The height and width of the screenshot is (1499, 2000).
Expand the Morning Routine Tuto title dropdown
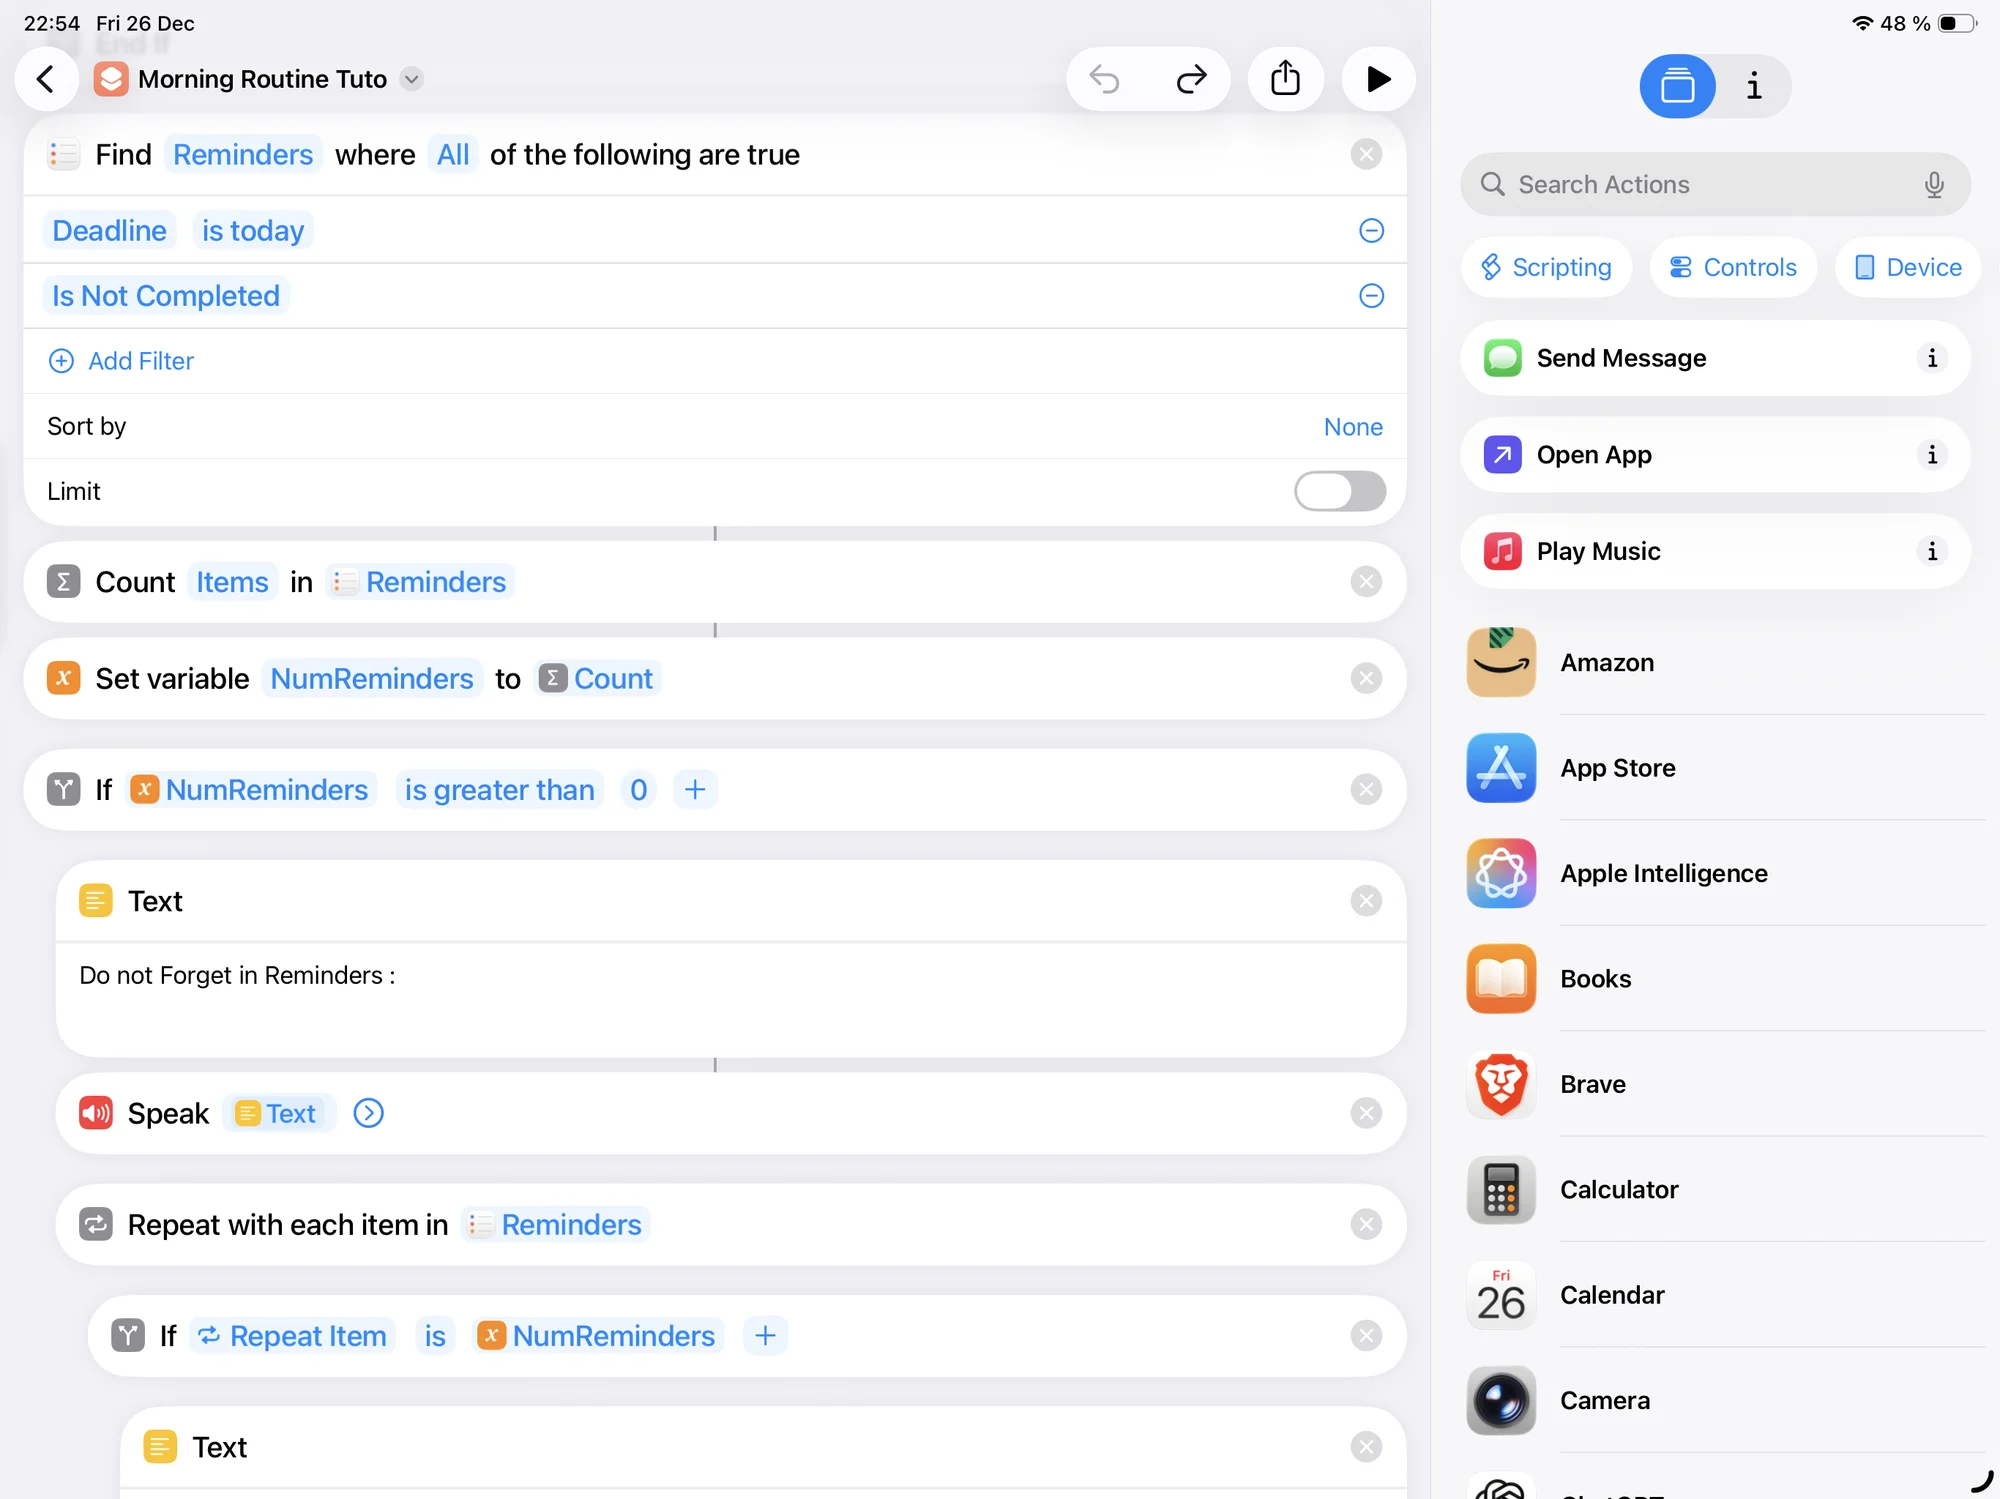click(412, 79)
